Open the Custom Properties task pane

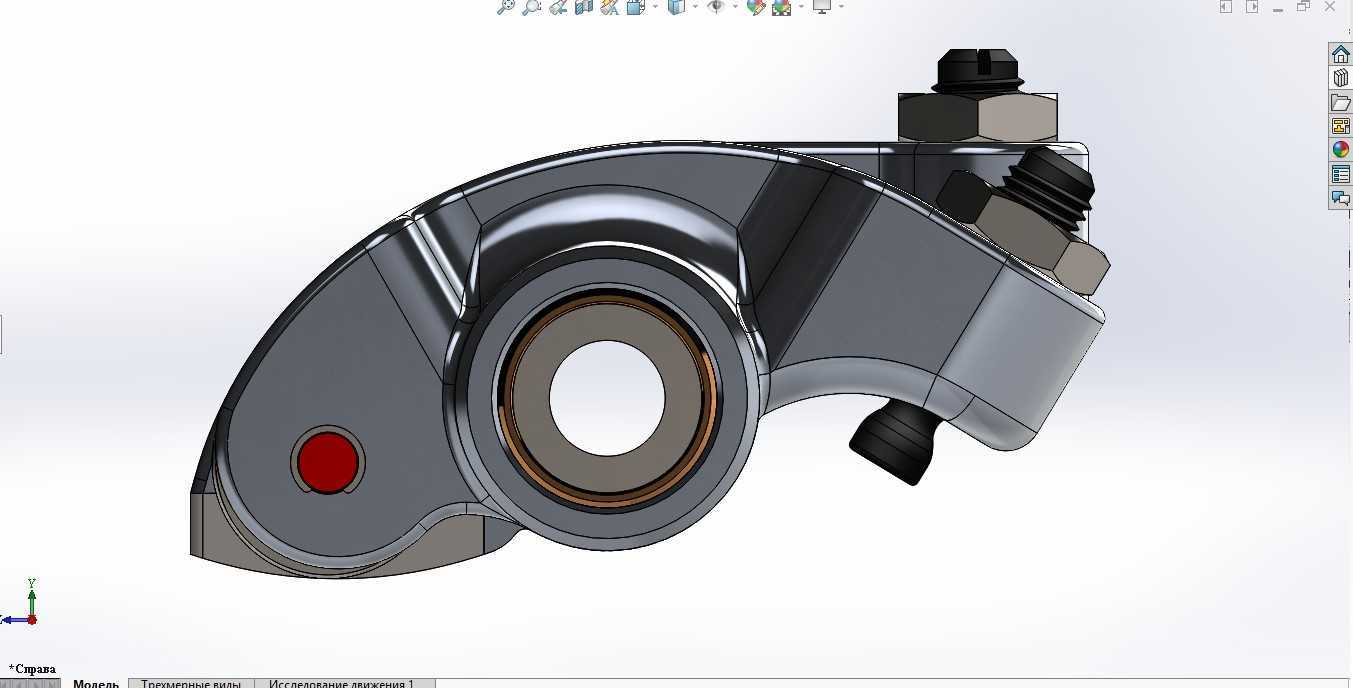tap(1340, 174)
